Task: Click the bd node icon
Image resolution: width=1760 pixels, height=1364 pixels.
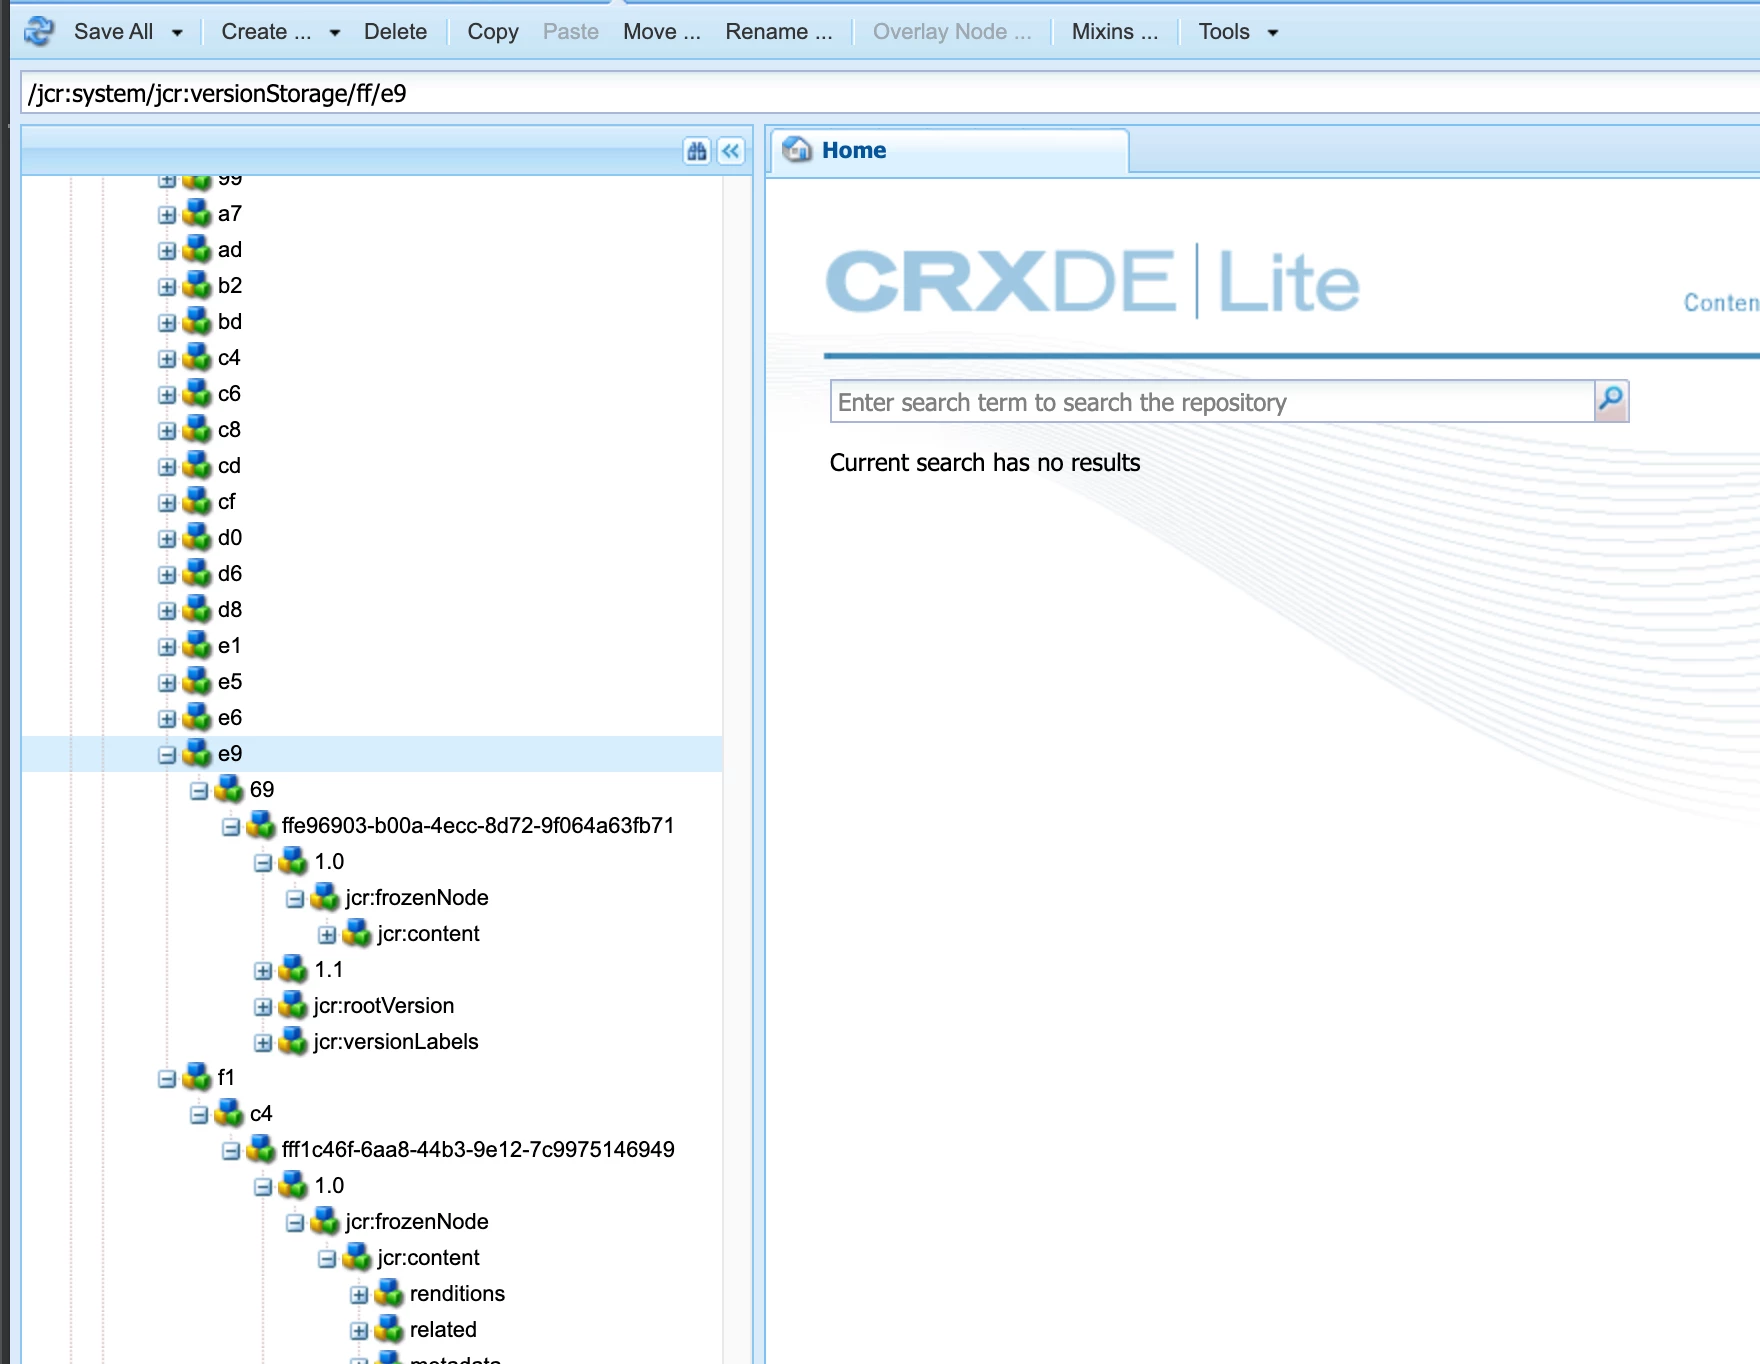Action: pyautogui.click(x=197, y=322)
